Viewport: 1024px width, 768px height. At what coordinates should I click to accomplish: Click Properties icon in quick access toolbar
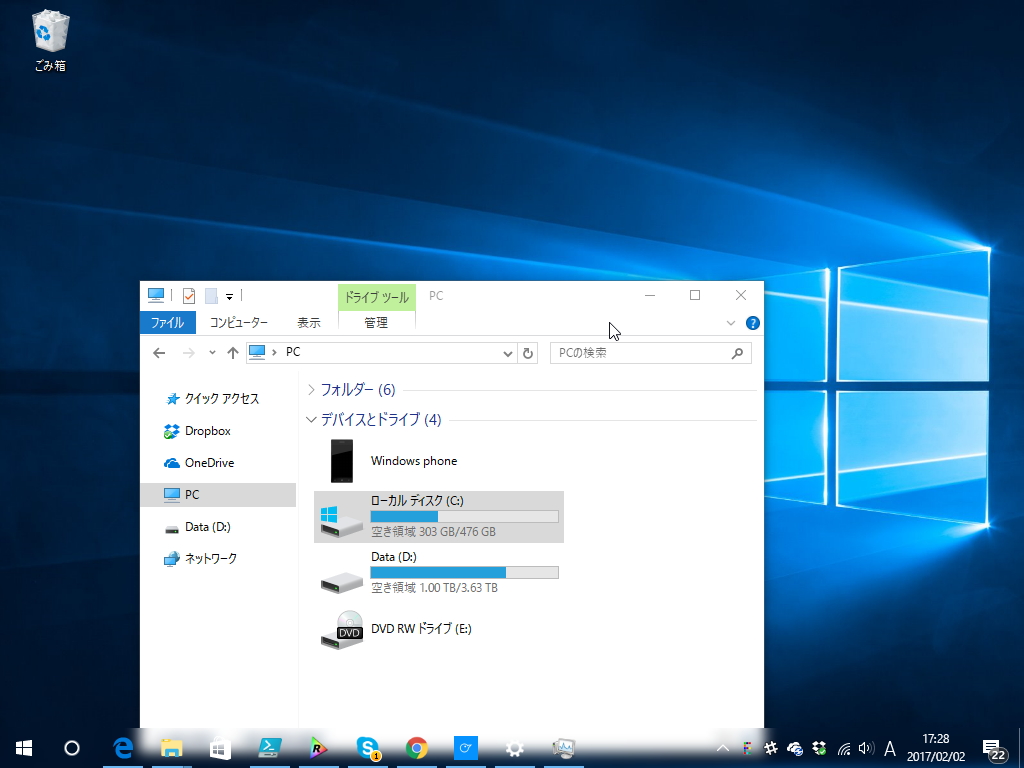(189, 296)
